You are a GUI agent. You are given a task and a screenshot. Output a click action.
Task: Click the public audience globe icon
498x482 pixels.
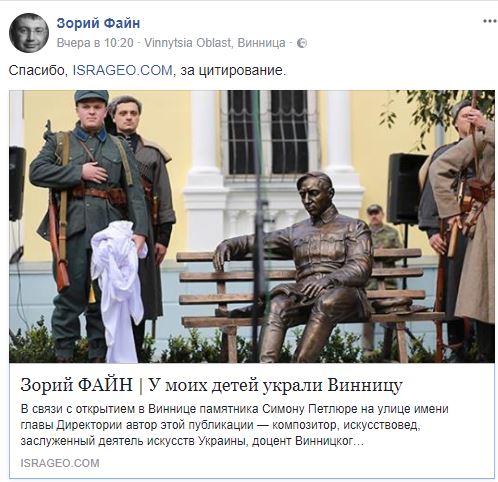302,43
